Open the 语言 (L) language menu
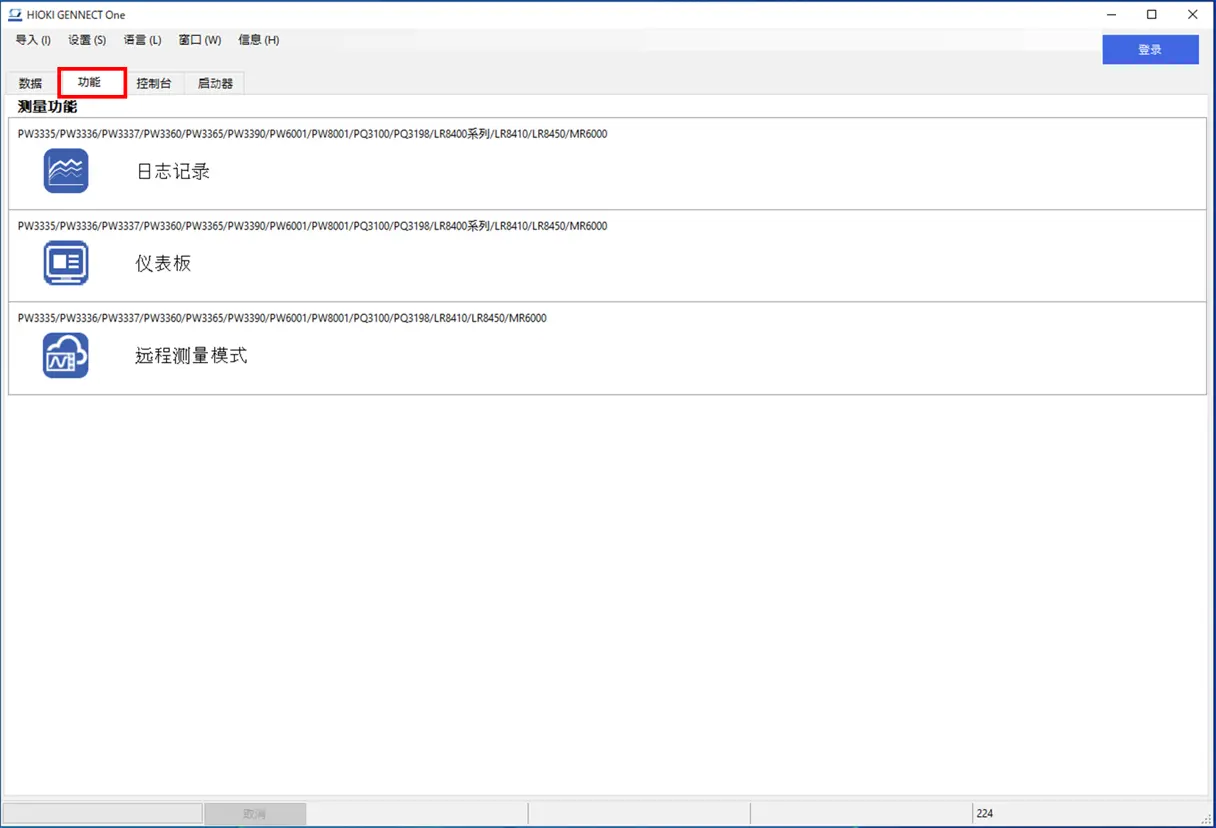The image size is (1216, 828). [x=142, y=40]
